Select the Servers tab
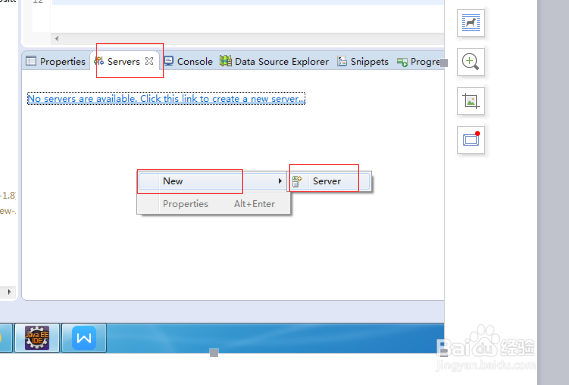This screenshot has width=569, height=385. point(123,61)
